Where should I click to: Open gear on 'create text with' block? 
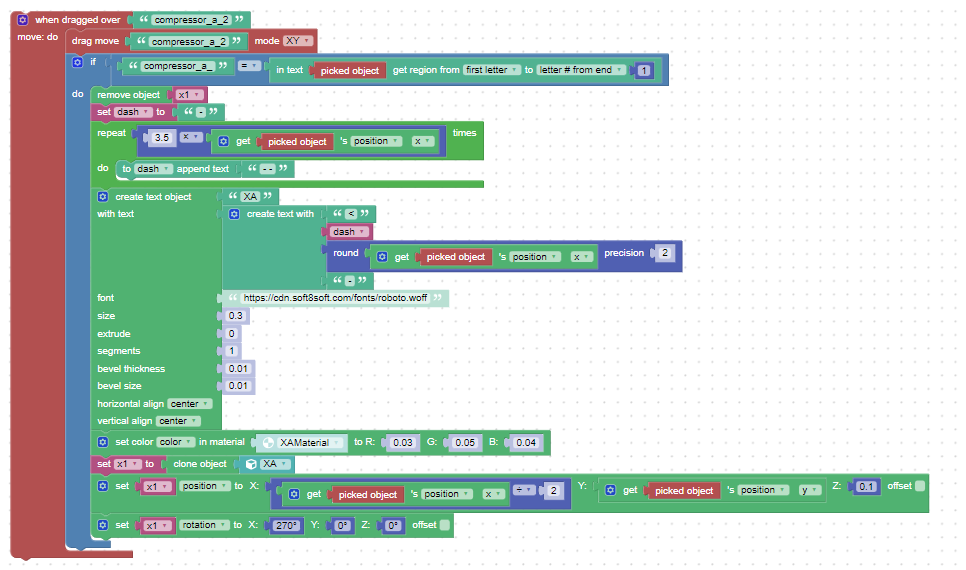234,214
